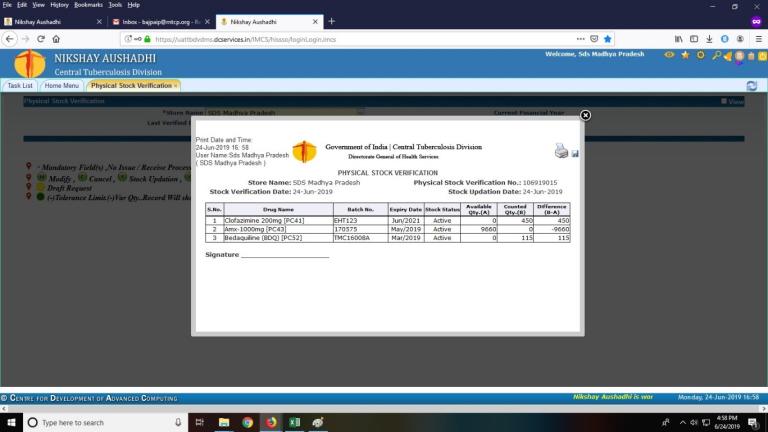Click the horizontal scrollbar right arrow
The height and width of the screenshot is (432, 768).
tap(764, 408)
